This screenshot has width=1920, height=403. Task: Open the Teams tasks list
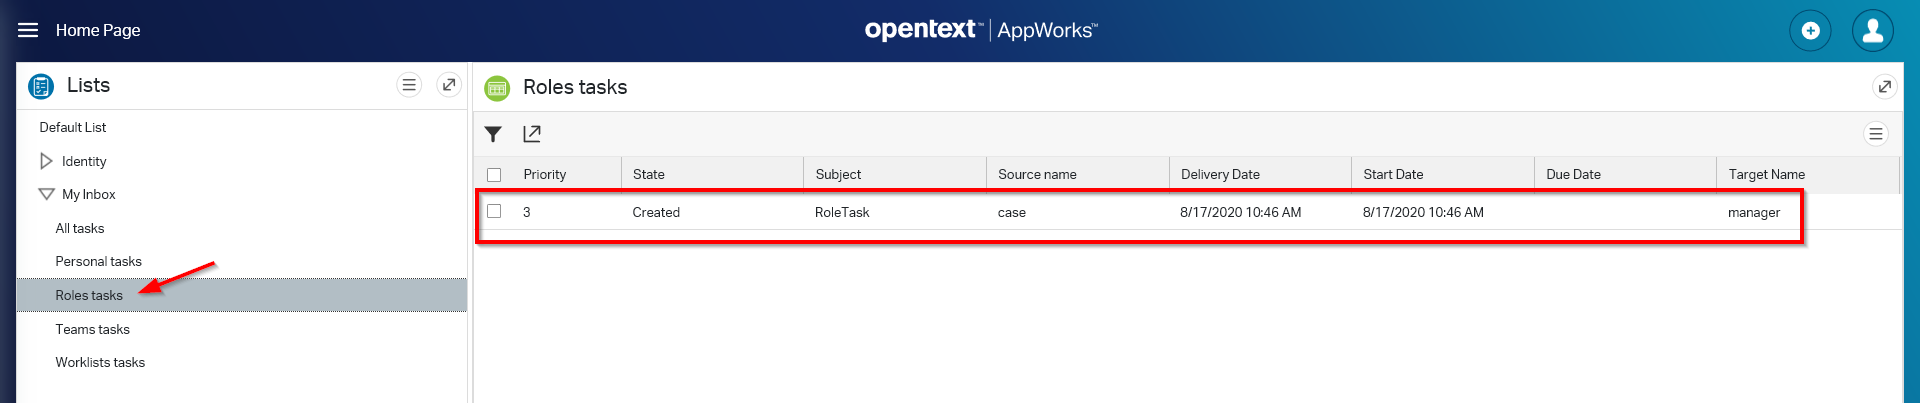click(x=92, y=329)
